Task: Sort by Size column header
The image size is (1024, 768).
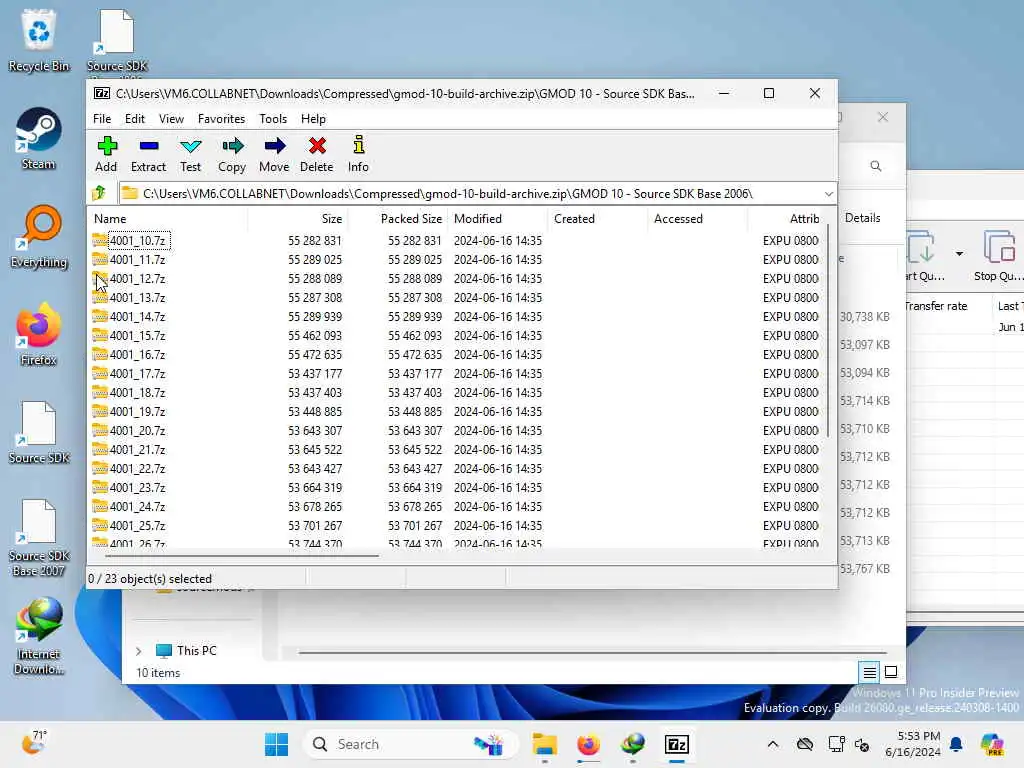Action: tap(298, 219)
